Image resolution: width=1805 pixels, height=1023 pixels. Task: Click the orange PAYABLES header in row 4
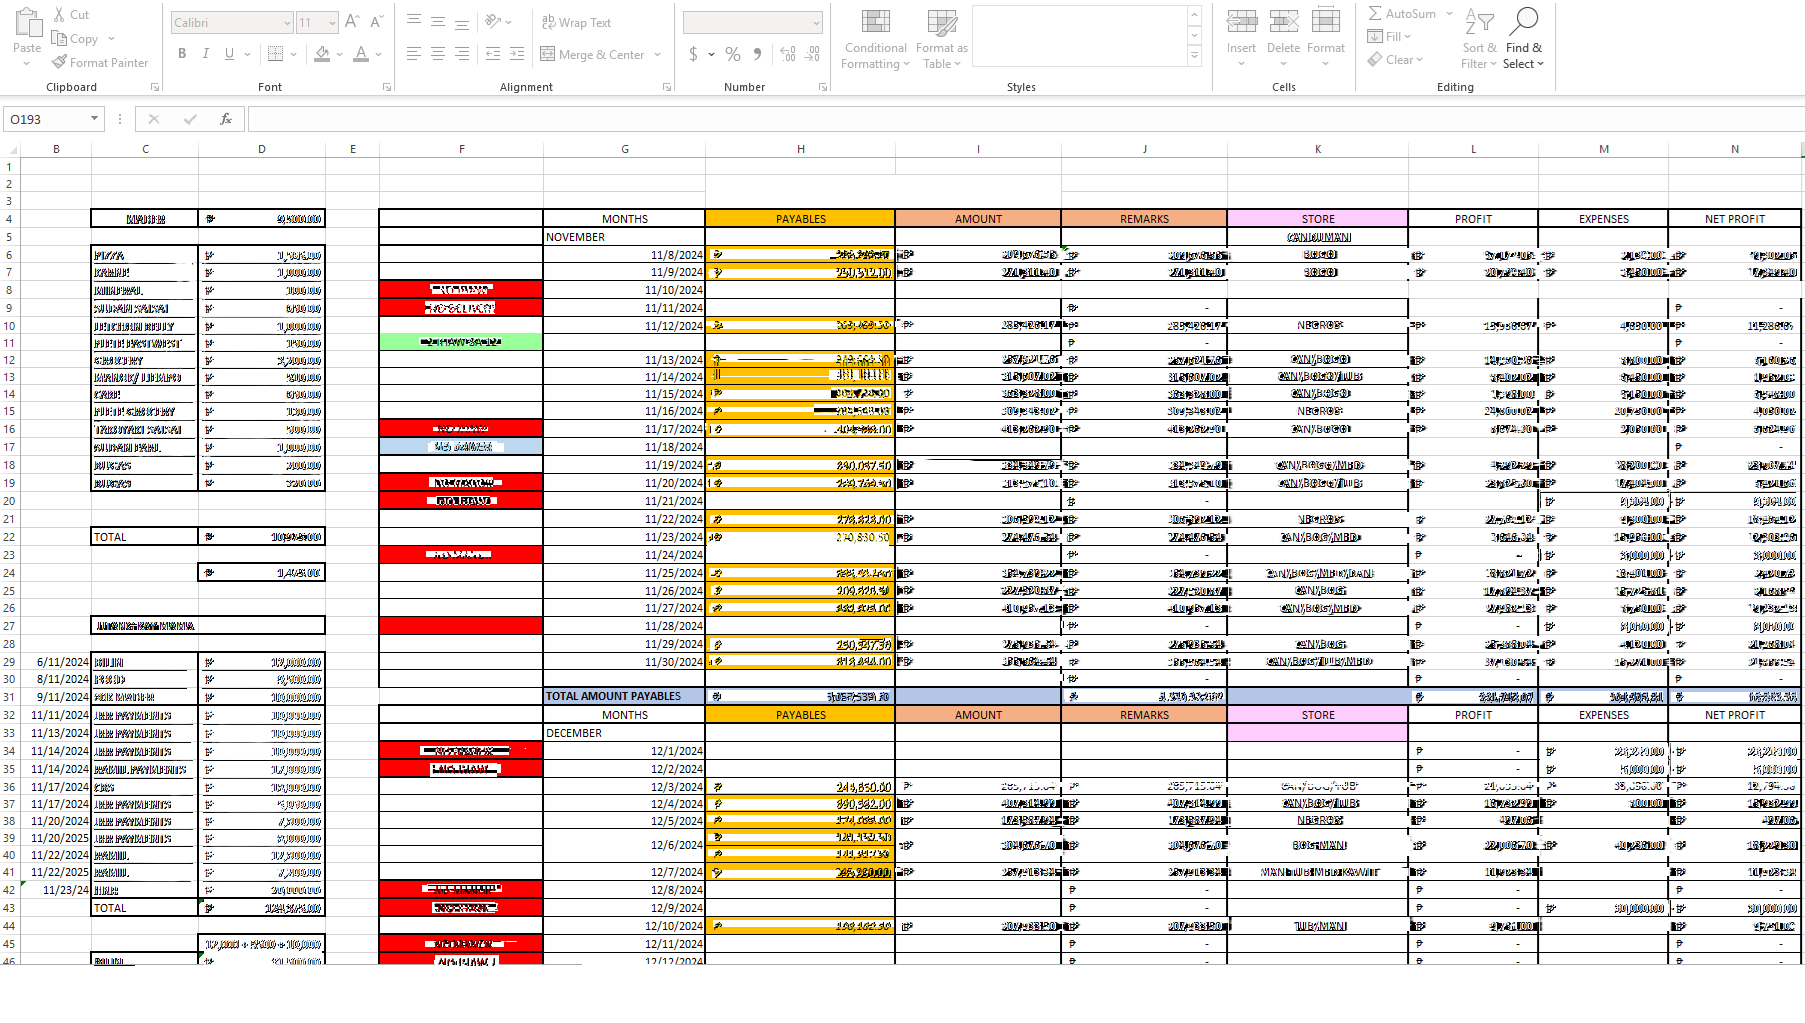coord(800,219)
